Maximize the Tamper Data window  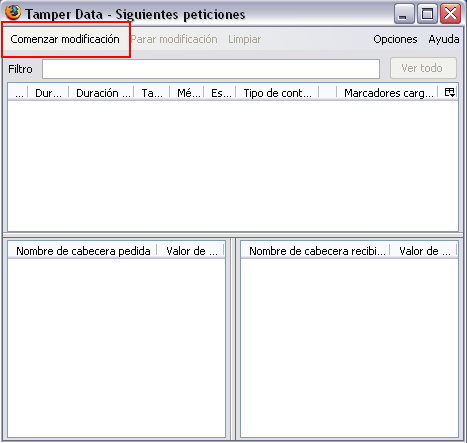[x=427, y=14]
